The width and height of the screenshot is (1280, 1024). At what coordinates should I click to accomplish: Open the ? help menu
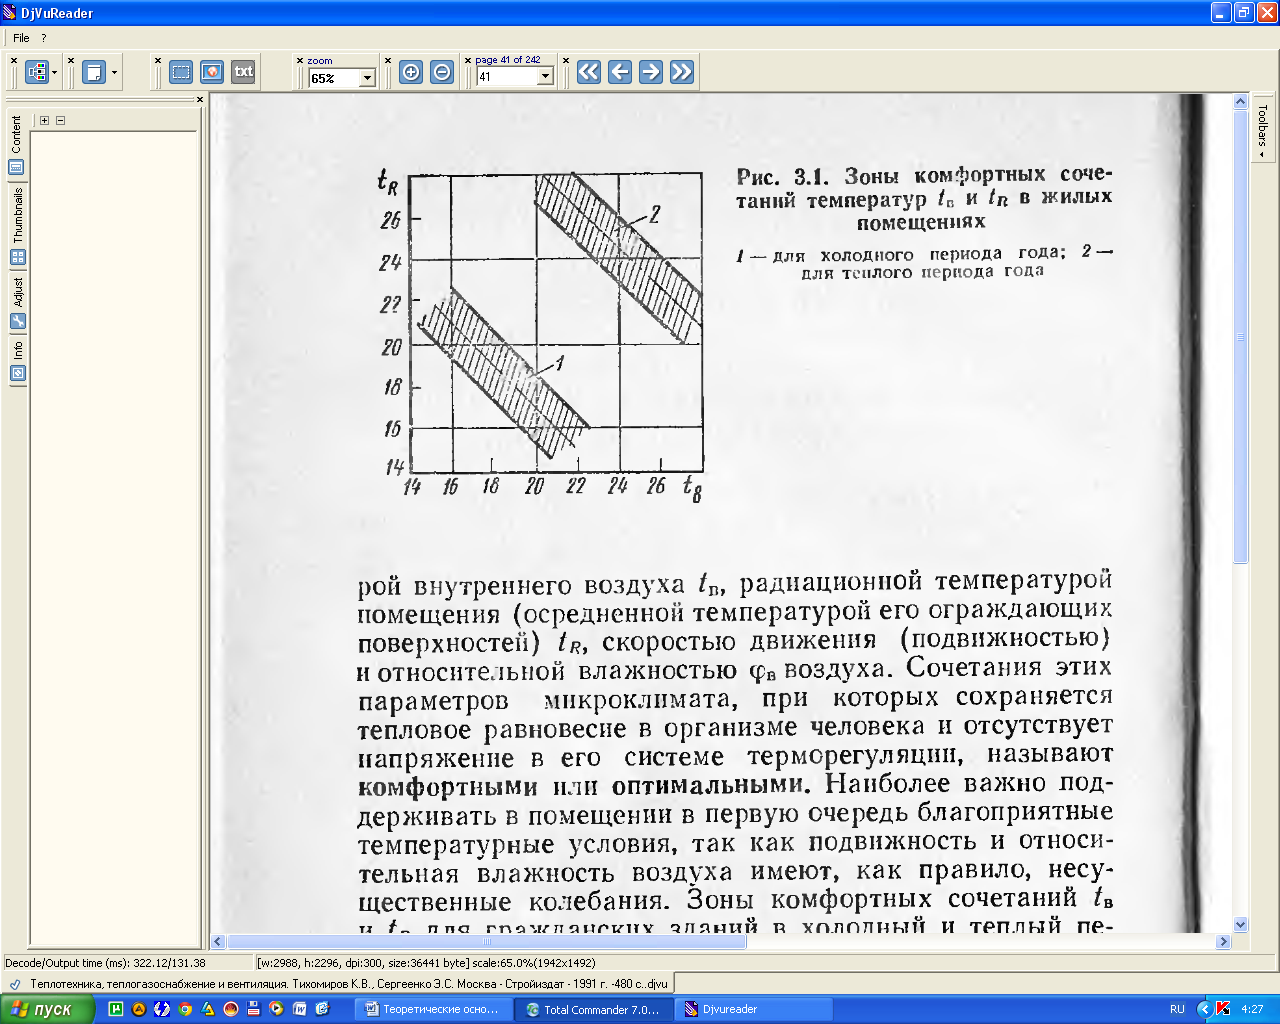click(x=44, y=38)
